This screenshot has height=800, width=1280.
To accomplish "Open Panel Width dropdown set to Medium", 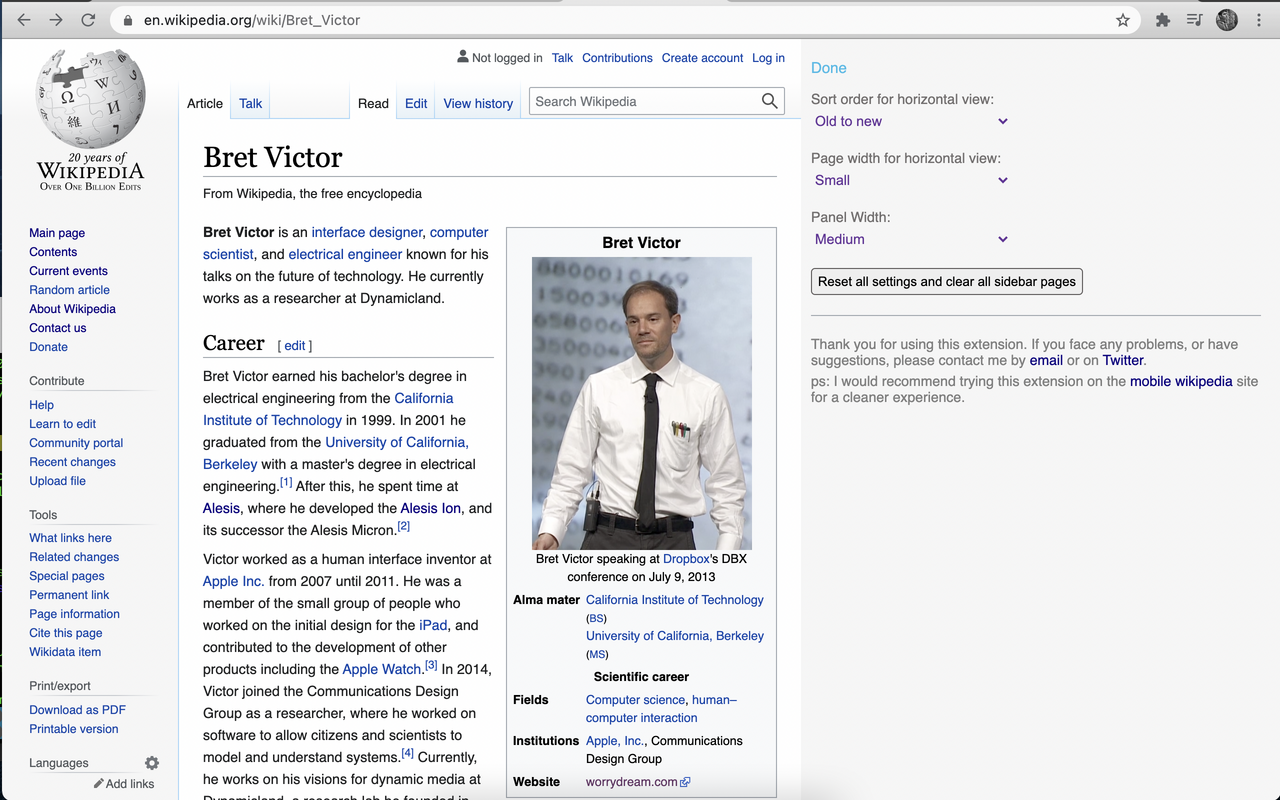I will pyautogui.click(x=911, y=239).
